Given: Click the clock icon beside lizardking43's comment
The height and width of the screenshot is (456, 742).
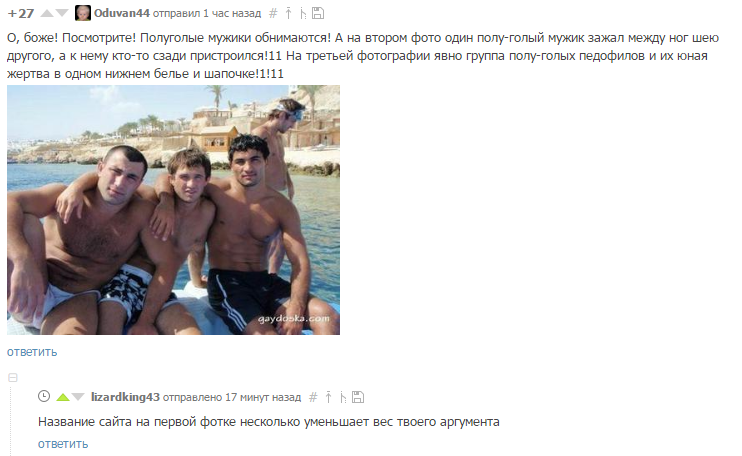Looking at the screenshot, I should (x=44, y=396).
